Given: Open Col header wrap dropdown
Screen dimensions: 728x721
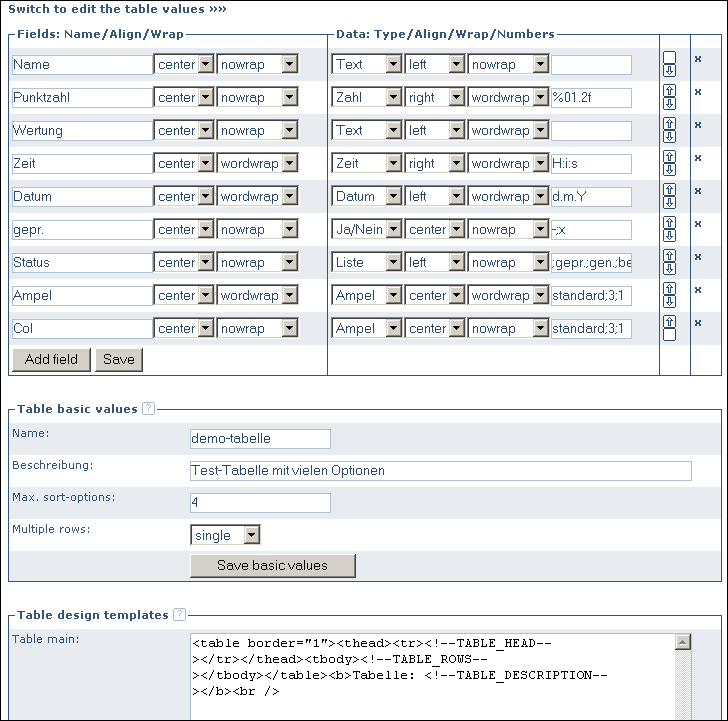Looking at the screenshot, I should point(257,328).
